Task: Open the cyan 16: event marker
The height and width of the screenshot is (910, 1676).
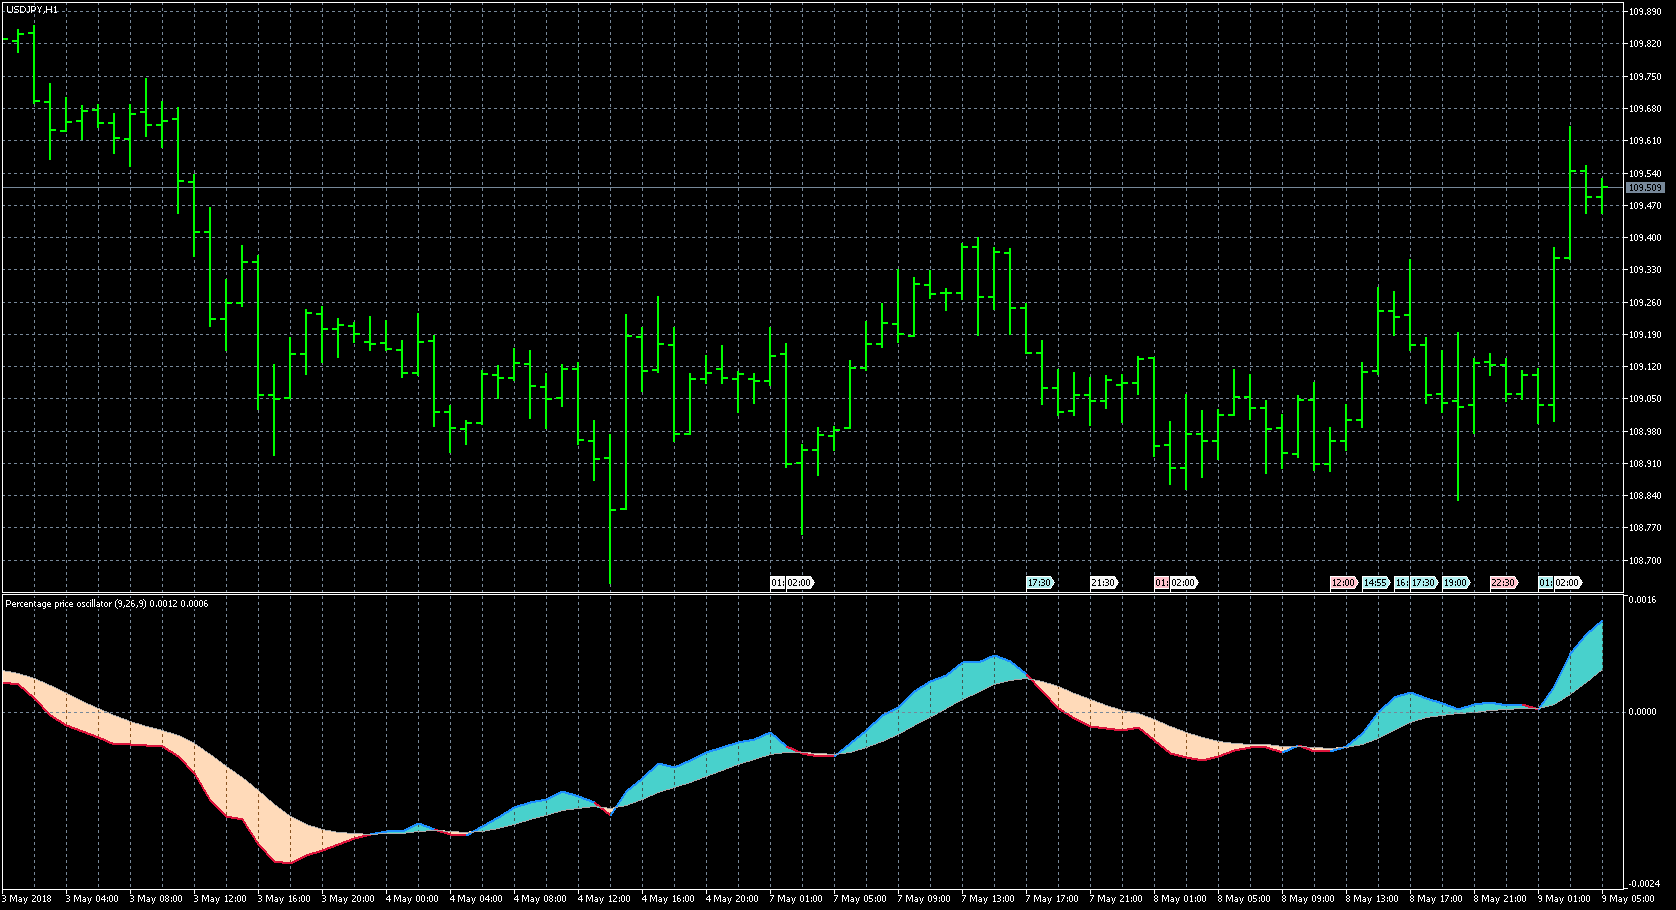Action: tap(1401, 583)
